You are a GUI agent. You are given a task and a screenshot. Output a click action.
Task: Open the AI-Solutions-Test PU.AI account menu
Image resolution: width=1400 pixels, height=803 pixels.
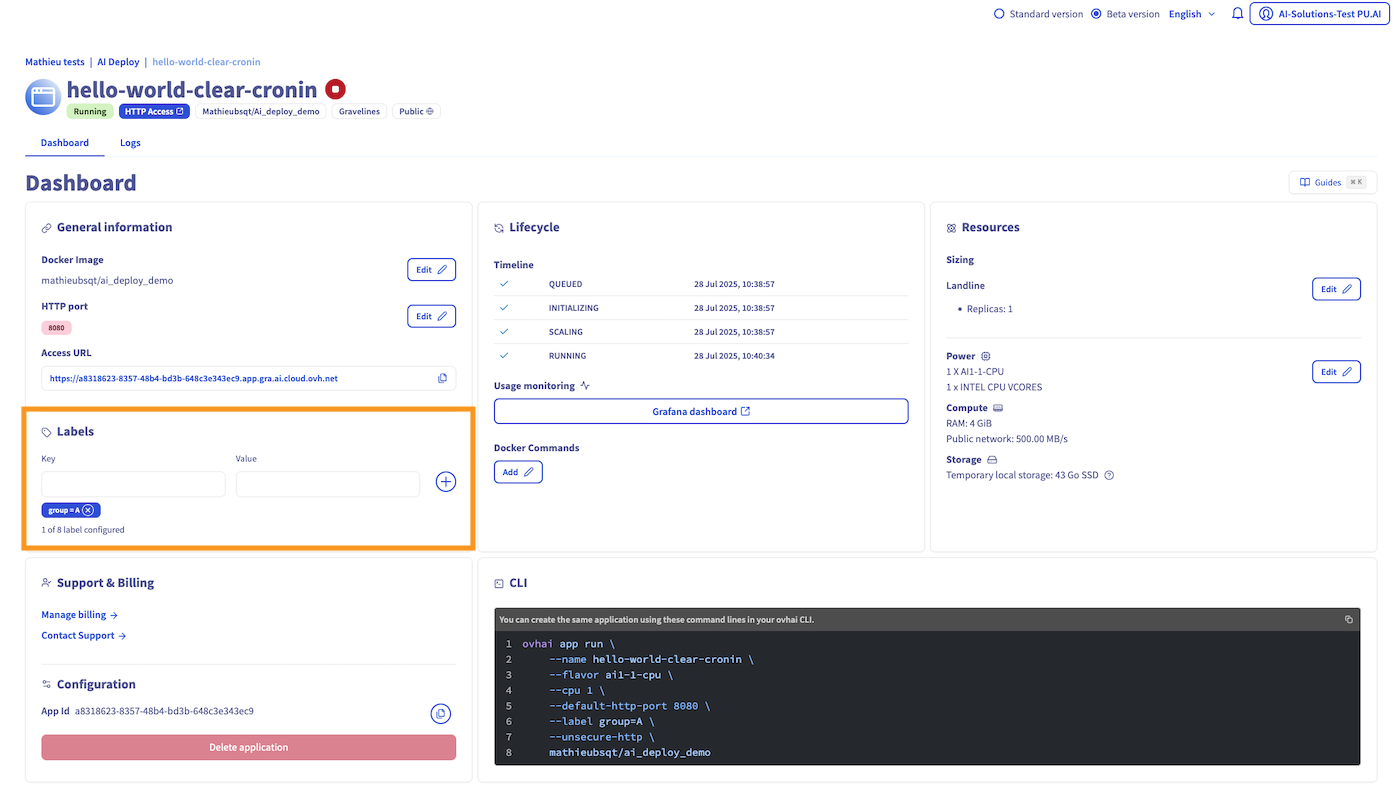pyautogui.click(x=1319, y=13)
